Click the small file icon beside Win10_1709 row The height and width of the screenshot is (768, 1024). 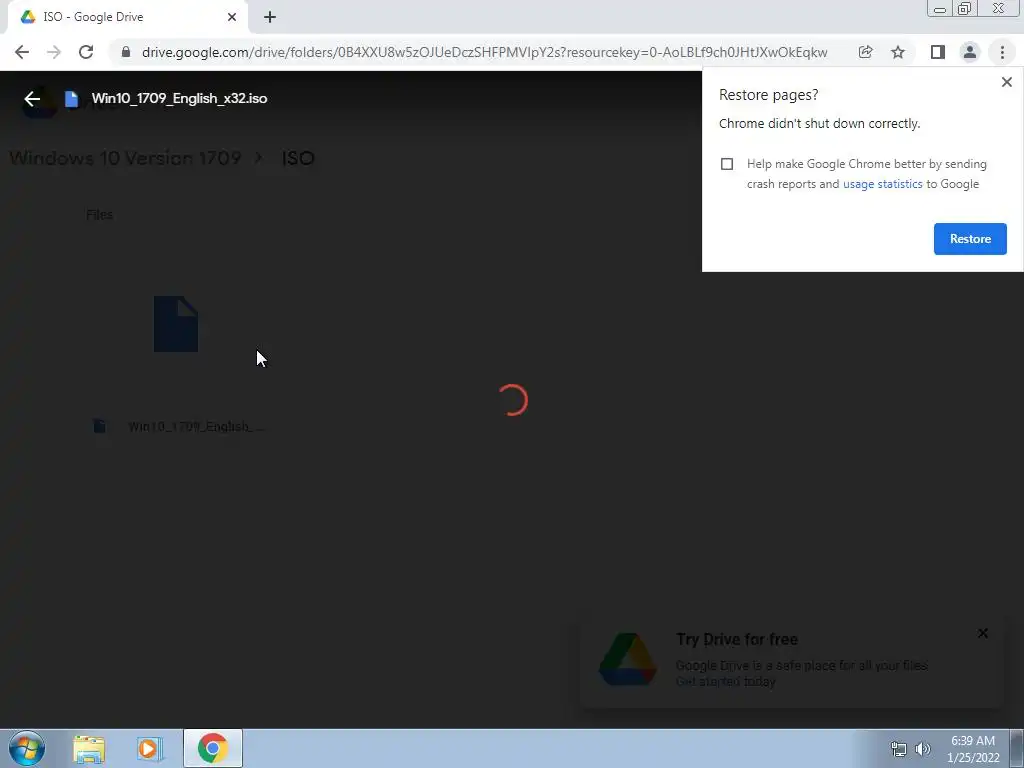coord(99,426)
